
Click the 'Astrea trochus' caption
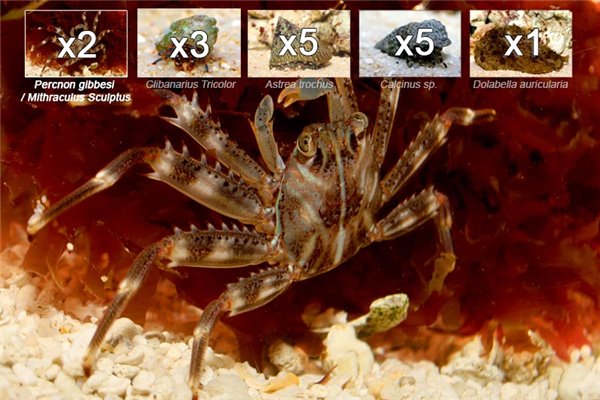click(299, 85)
